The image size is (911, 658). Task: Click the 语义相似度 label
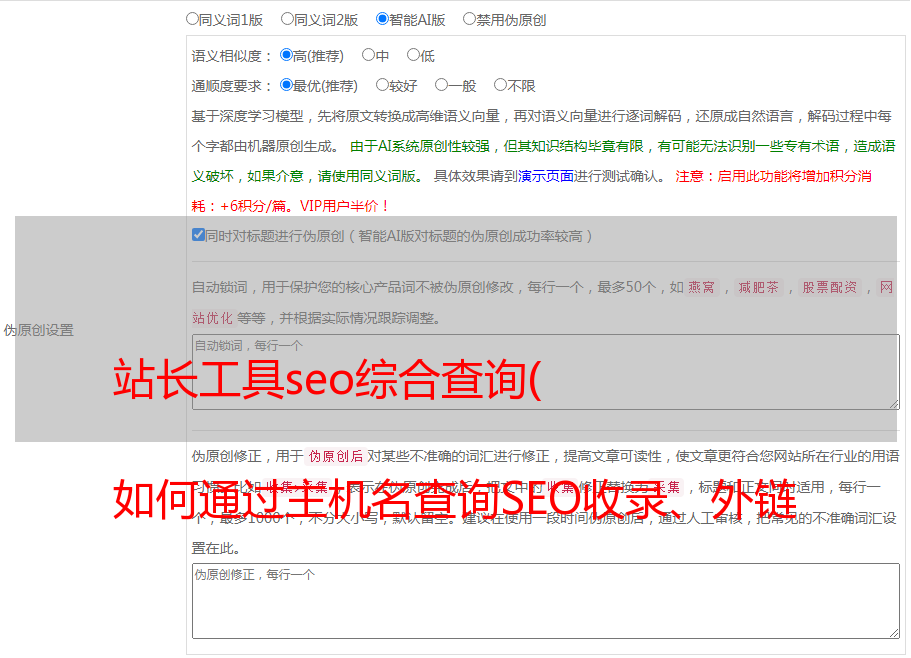click(231, 56)
